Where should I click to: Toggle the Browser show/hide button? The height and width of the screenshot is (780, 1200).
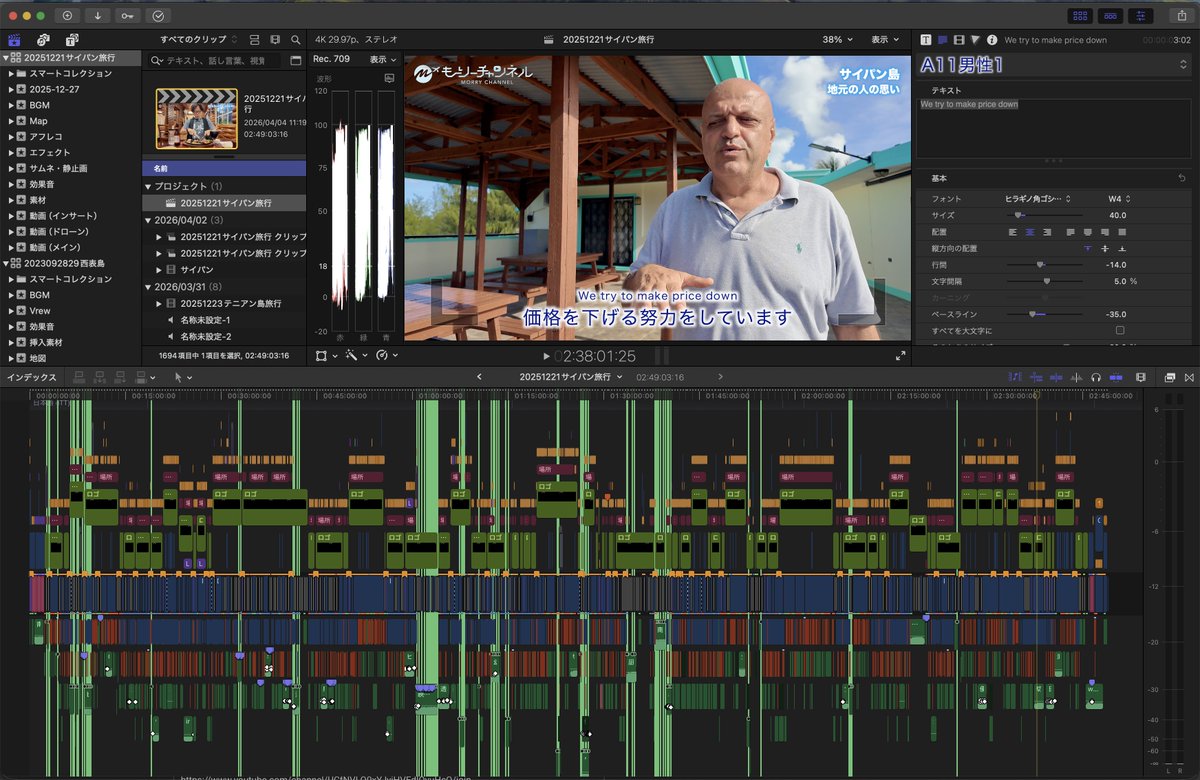(1080, 15)
